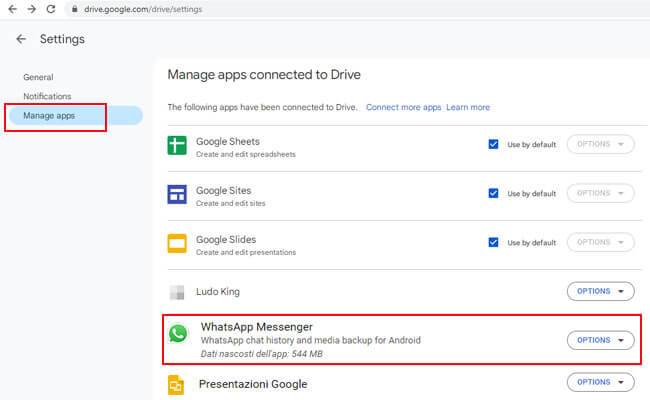
Task: Switch to the Manage apps section
Action: coord(76,116)
